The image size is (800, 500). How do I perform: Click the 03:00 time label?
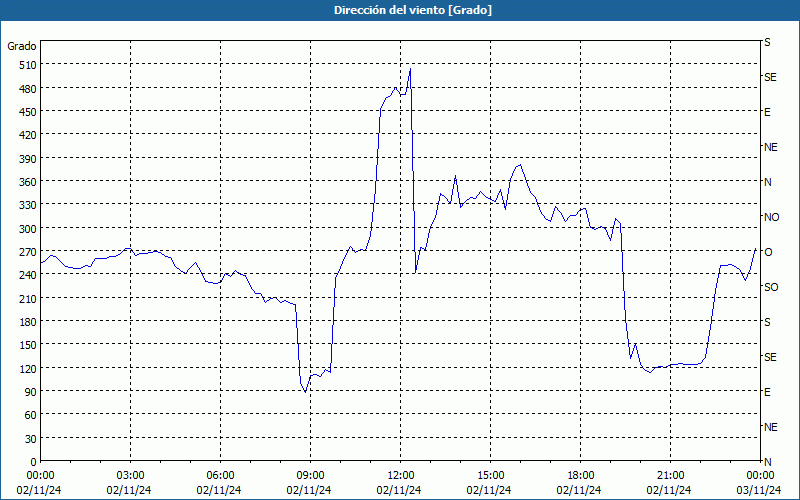click(x=130, y=476)
